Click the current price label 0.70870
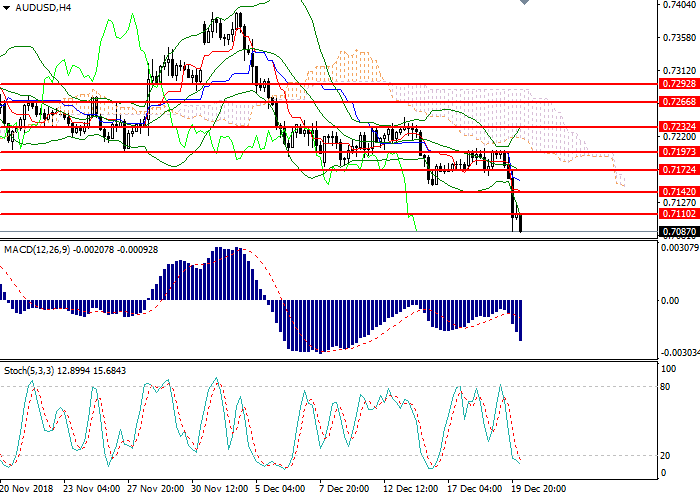The width and height of the screenshot is (700, 500). (678, 231)
